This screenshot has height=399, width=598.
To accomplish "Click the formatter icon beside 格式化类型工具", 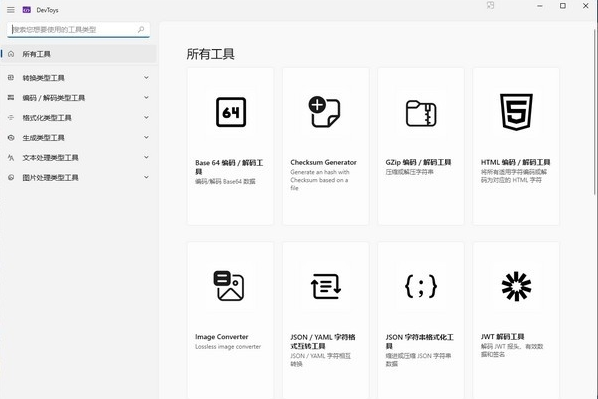I will click(11, 117).
